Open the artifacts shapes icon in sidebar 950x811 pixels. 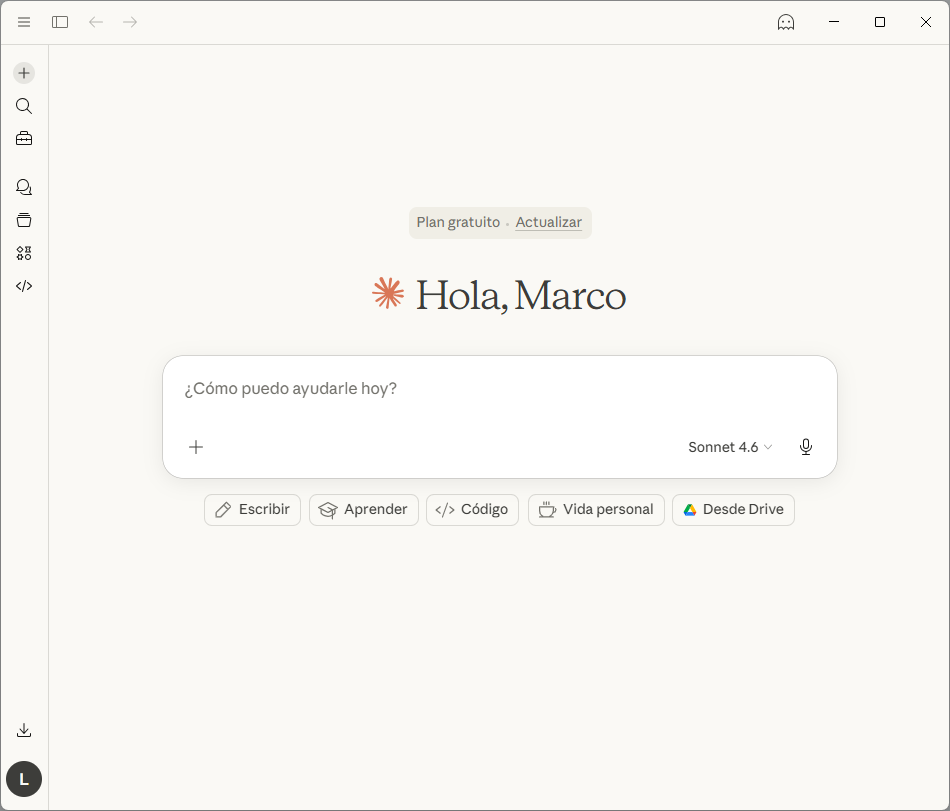pyautogui.click(x=24, y=253)
